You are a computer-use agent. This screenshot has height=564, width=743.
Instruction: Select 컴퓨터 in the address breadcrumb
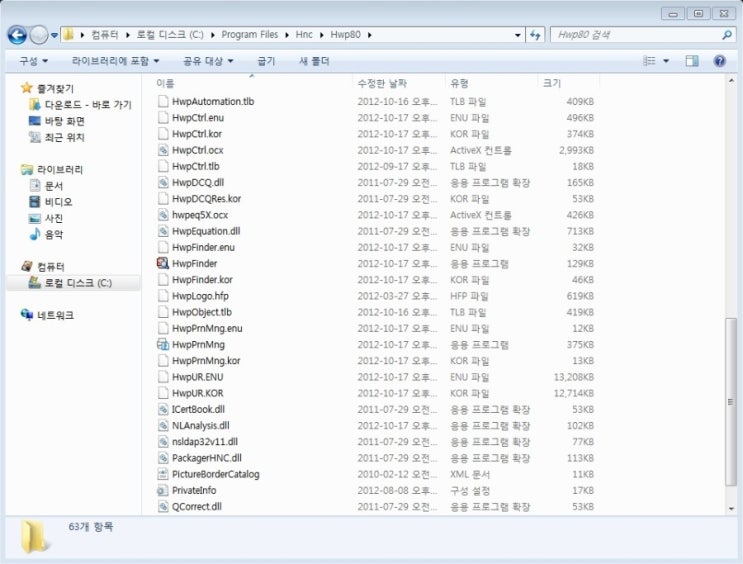click(104, 35)
